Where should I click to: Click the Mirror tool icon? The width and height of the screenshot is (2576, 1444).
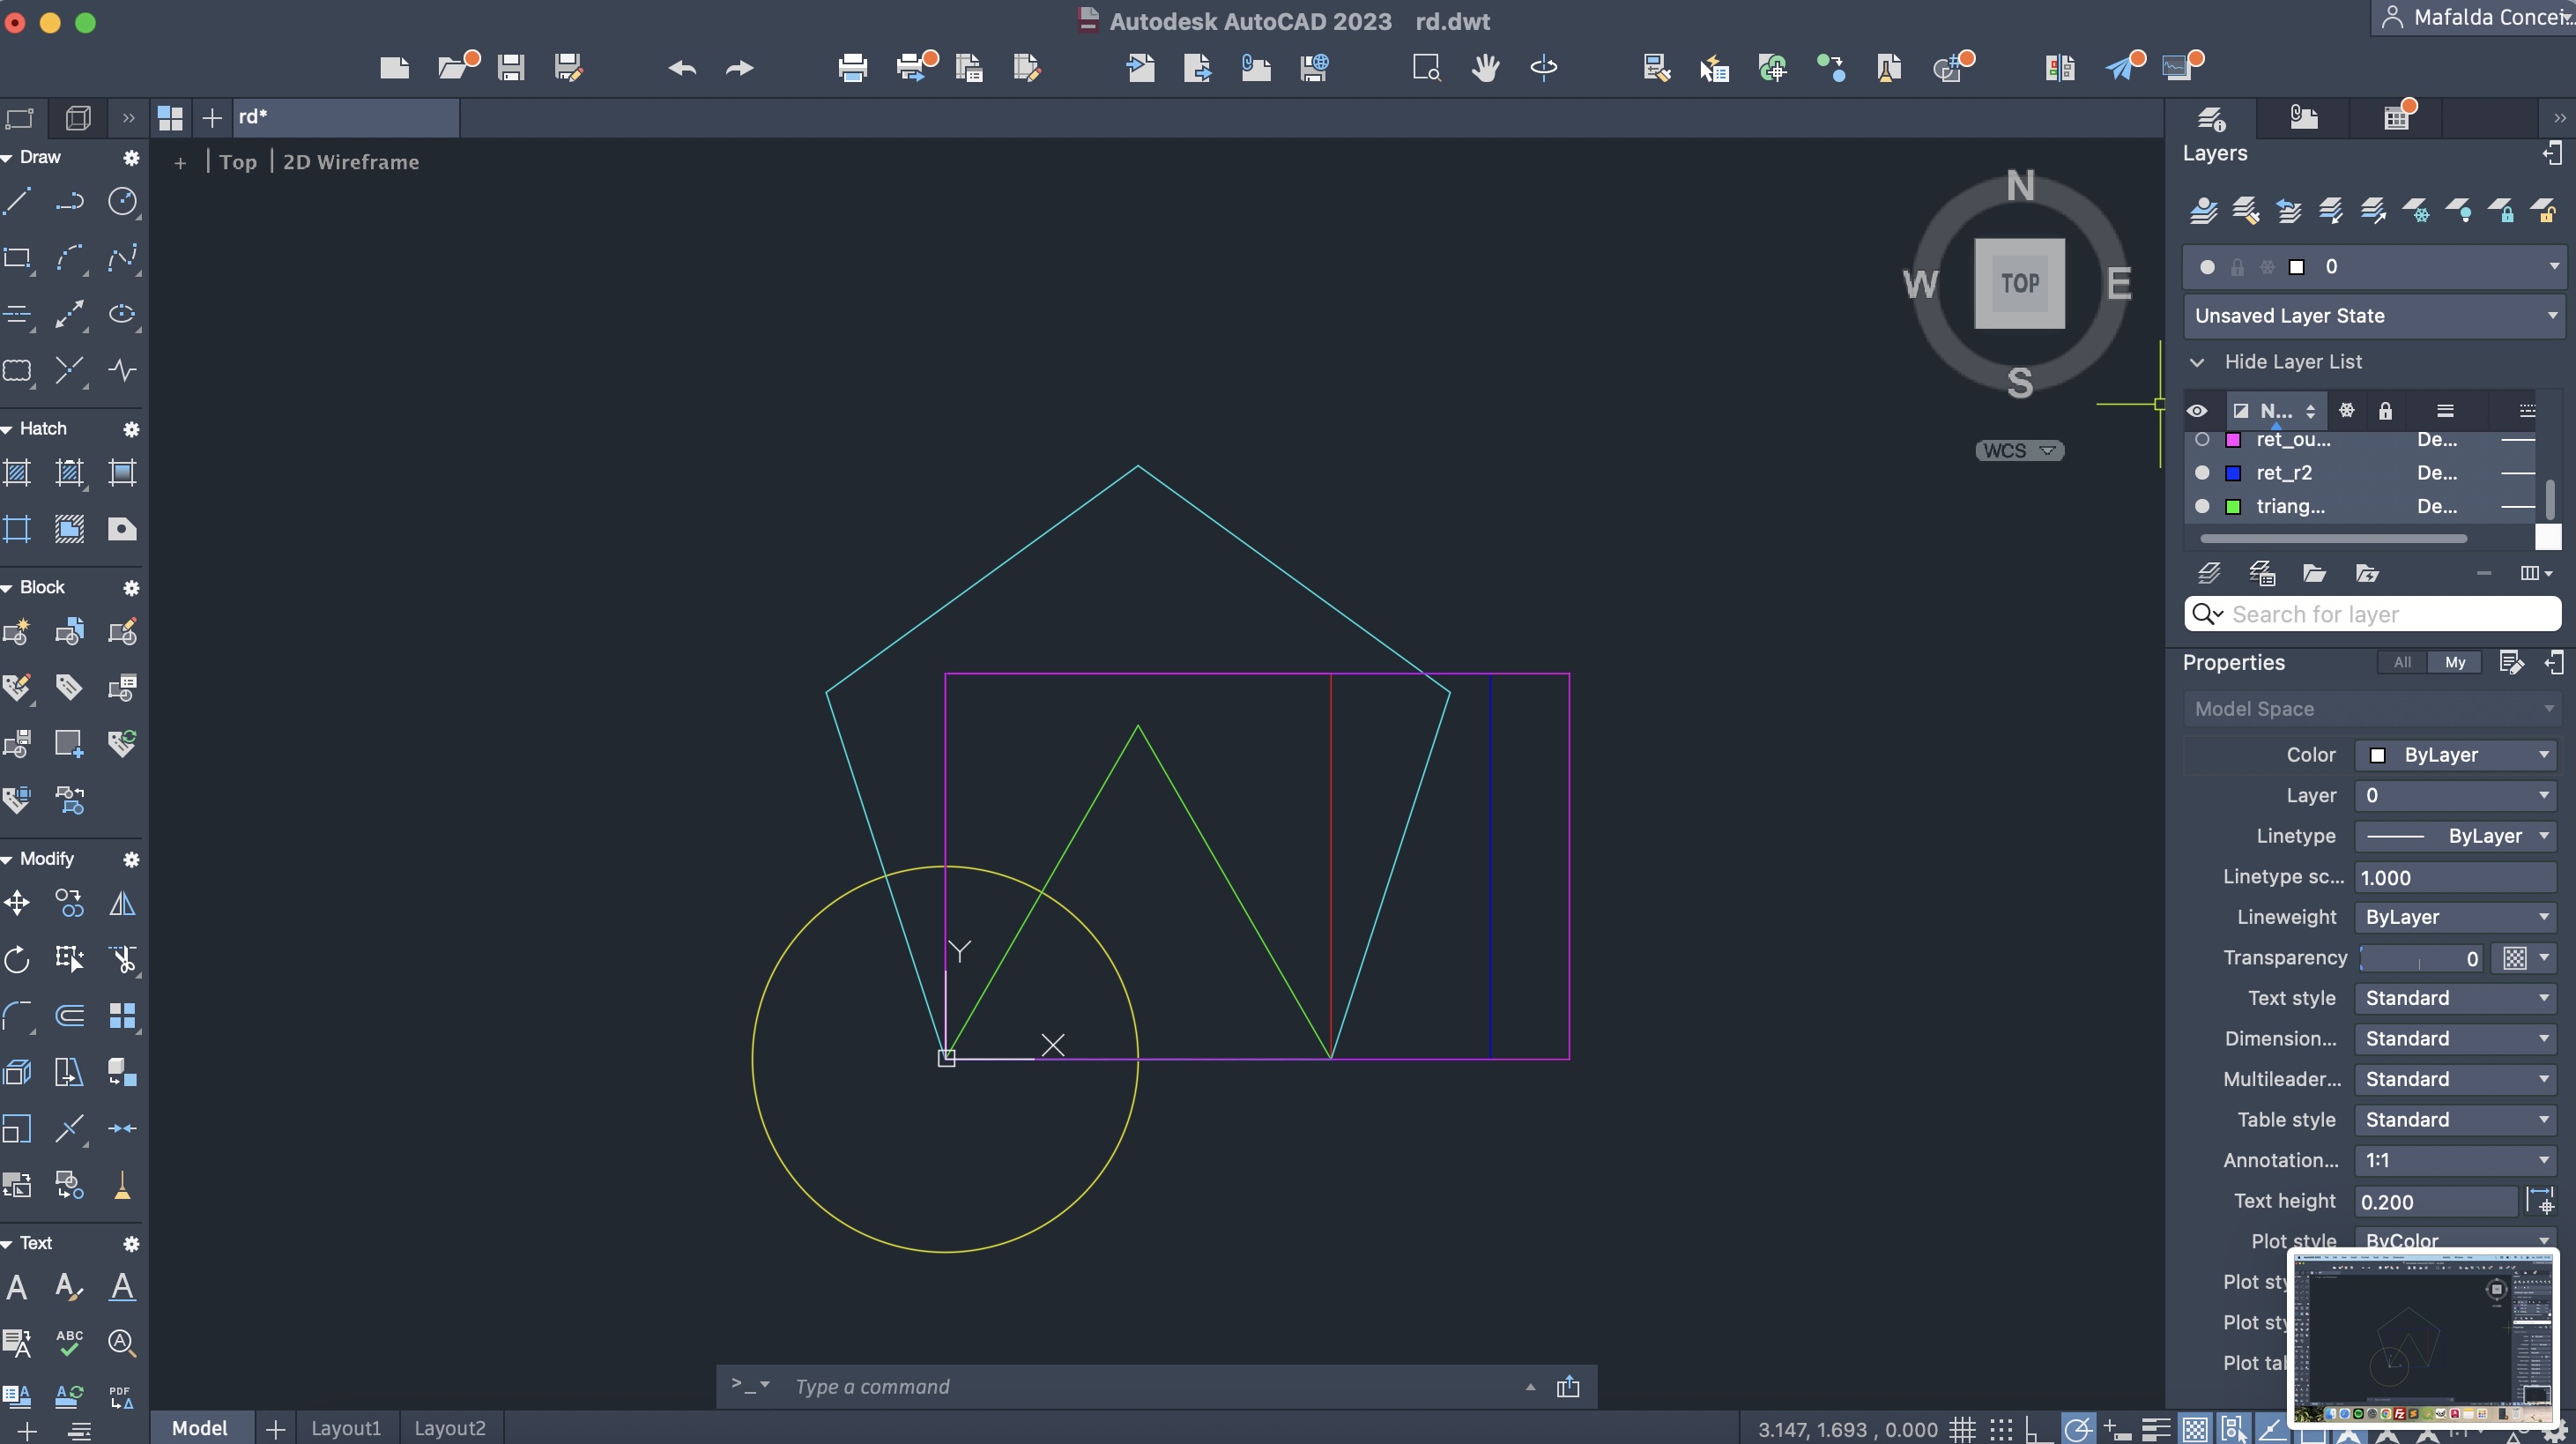[x=122, y=904]
